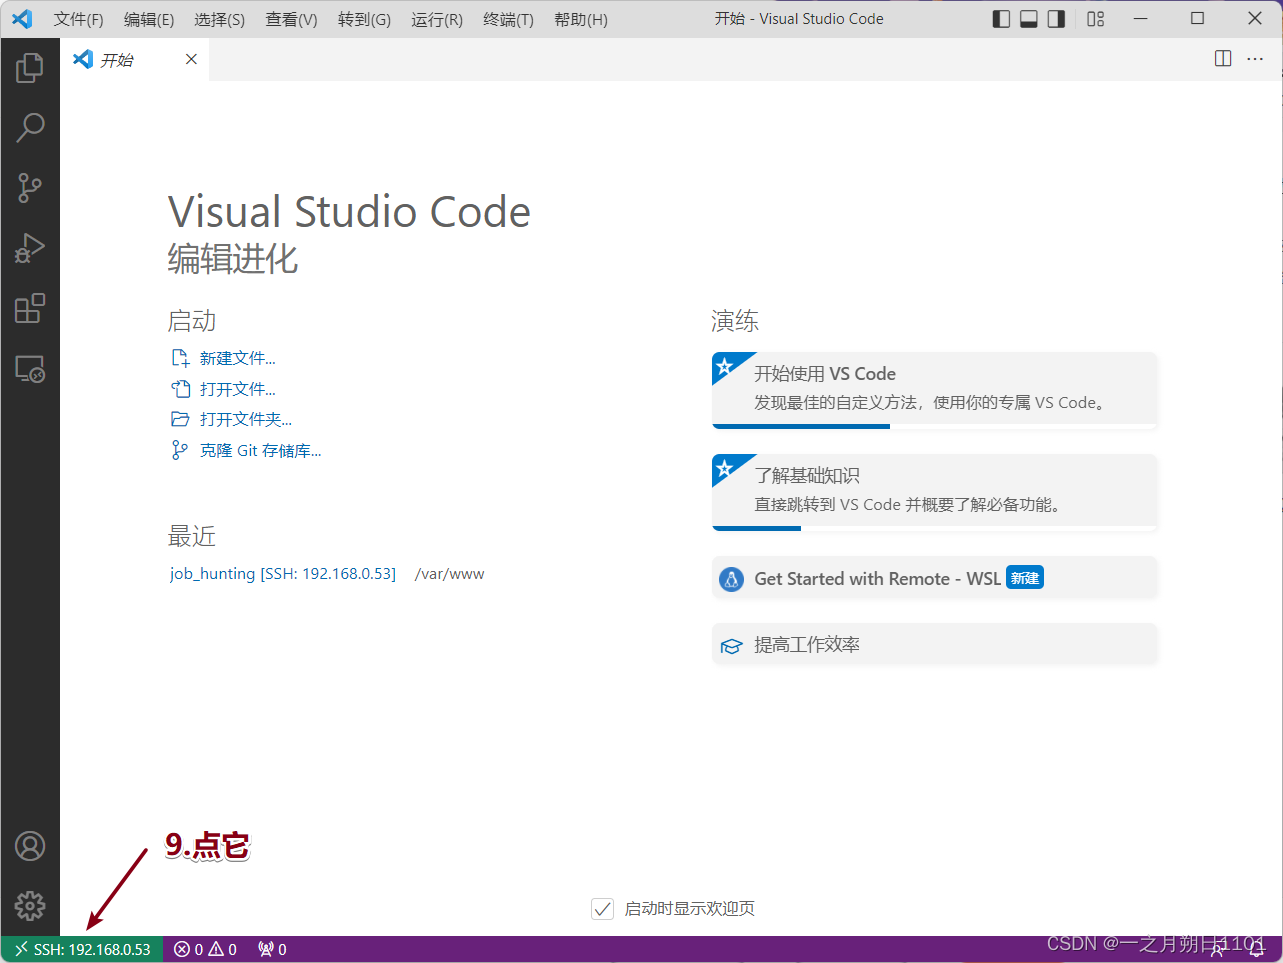Open the 运行(R) menu
Viewport: 1283px width, 963px height.
point(437,20)
